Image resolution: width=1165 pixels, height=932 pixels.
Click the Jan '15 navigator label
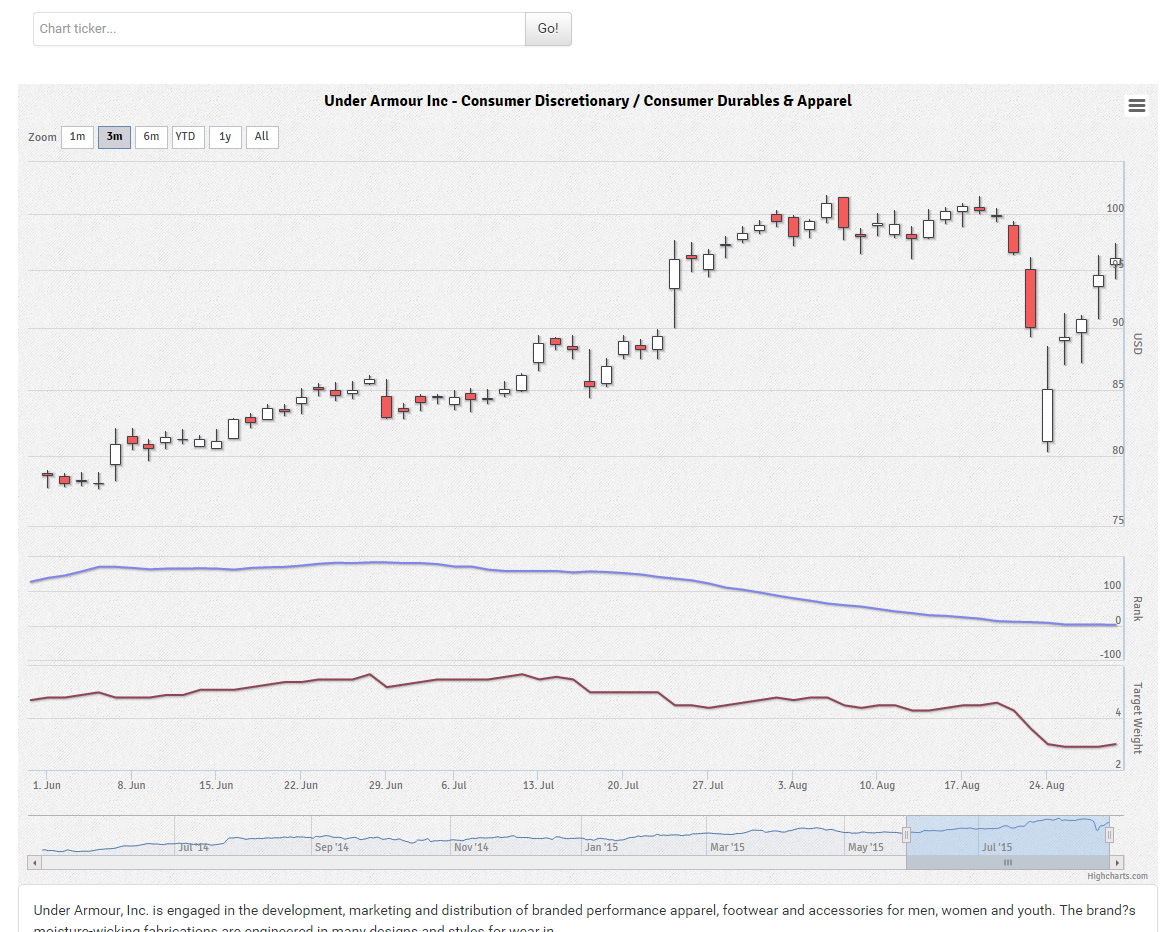(x=601, y=847)
